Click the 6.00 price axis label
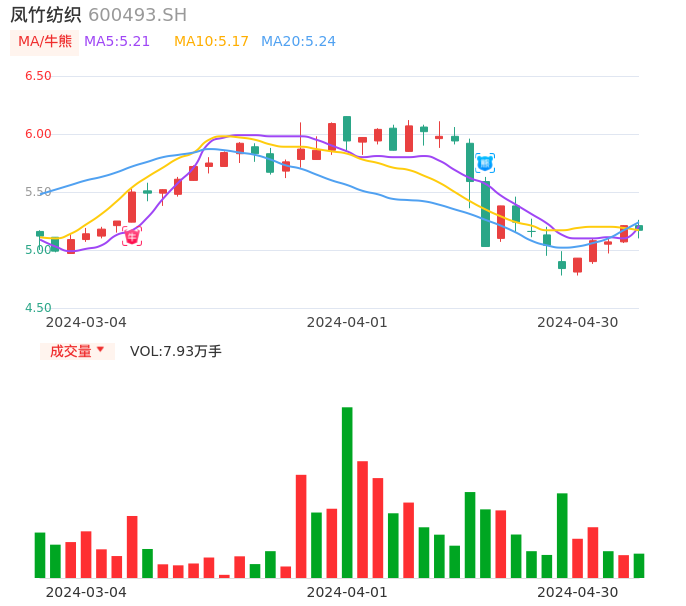Screen dimensions: 686x606 pos(38,134)
